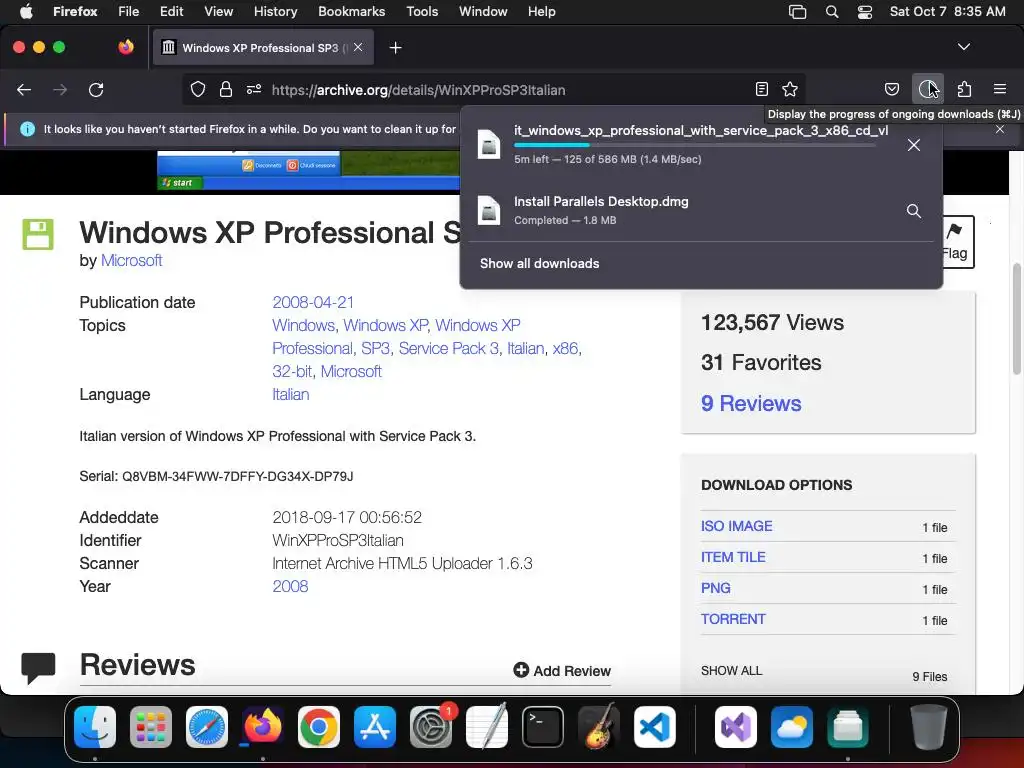The image size is (1024, 768).
Task: Click the Flag button
Action: (958, 242)
